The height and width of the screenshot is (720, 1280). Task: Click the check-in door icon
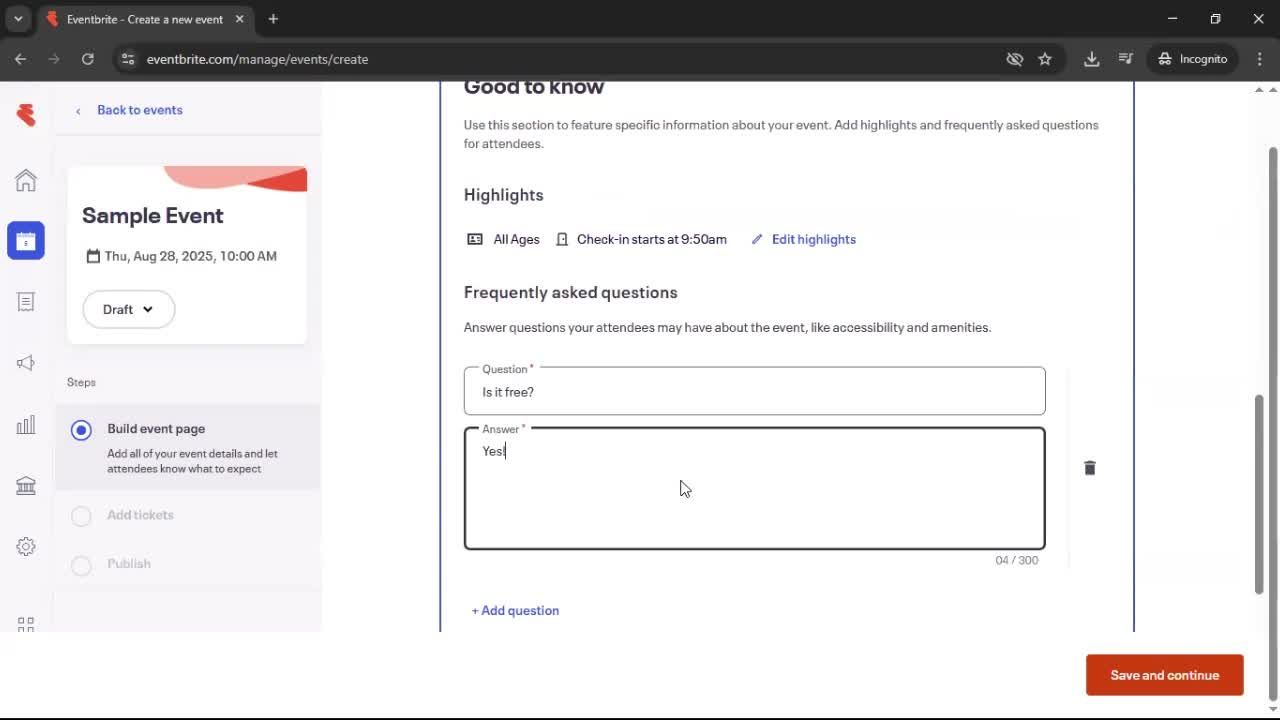tap(562, 239)
